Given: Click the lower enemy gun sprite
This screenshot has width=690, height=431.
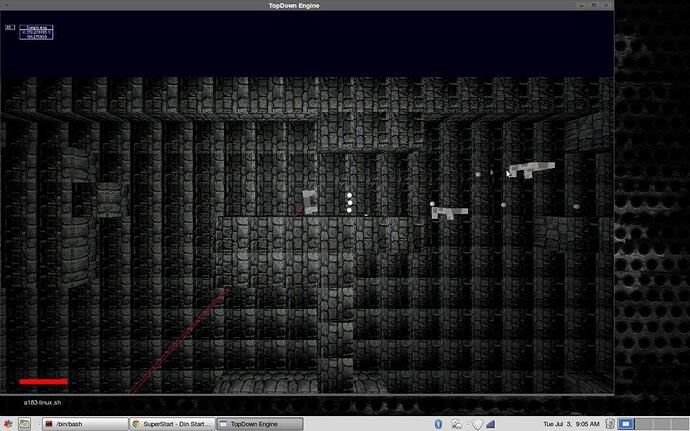Looking at the screenshot, I should click(449, 213).
